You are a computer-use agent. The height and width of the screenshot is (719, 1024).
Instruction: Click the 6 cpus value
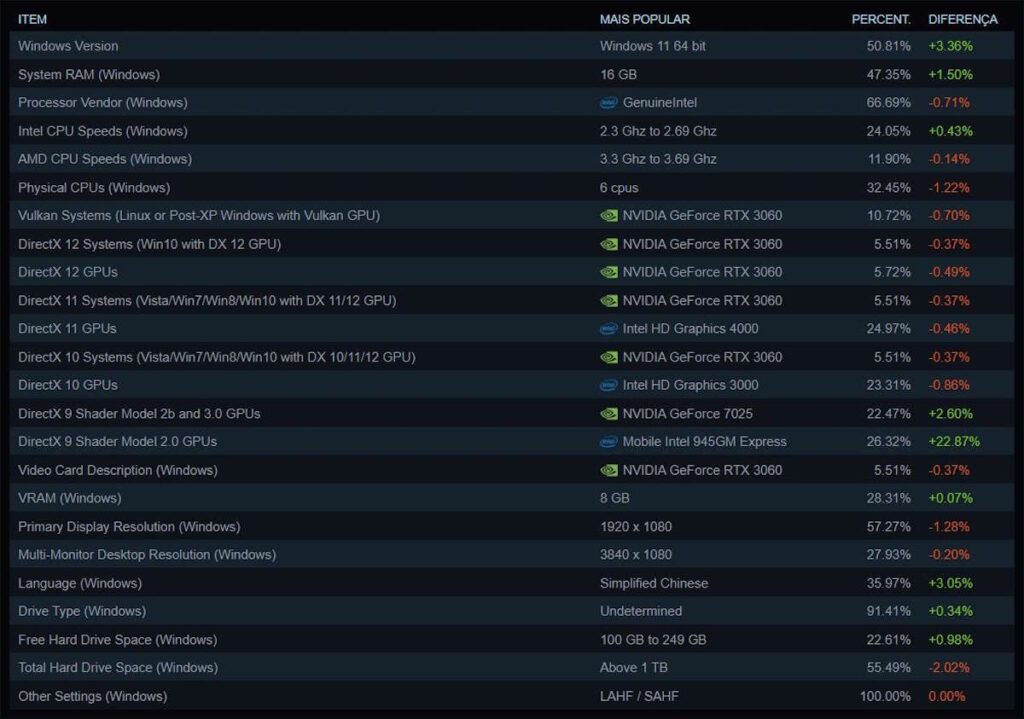[x=619, y=187]
